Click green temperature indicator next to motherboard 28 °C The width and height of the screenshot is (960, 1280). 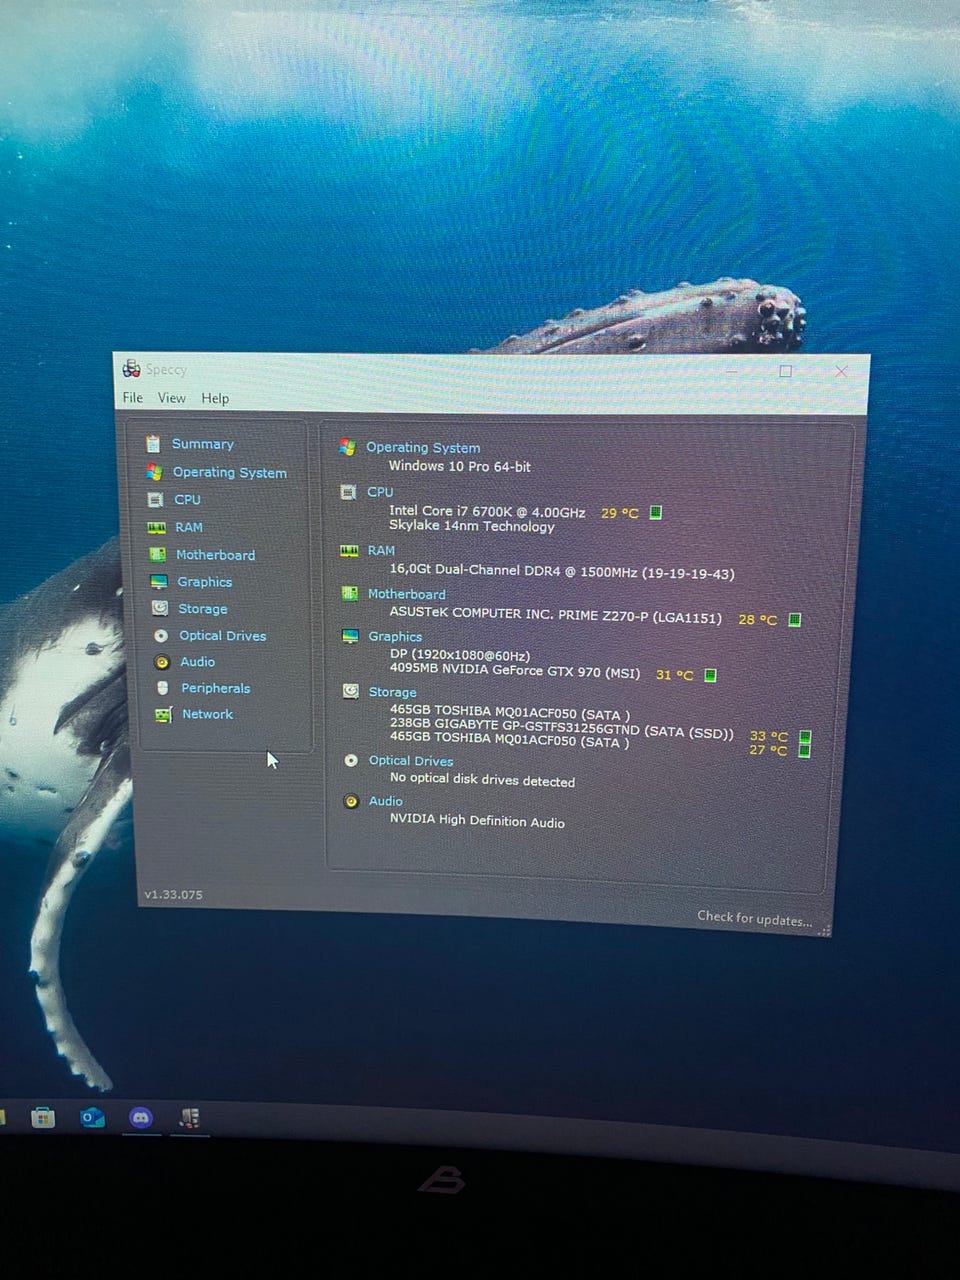tap(795, 619)
